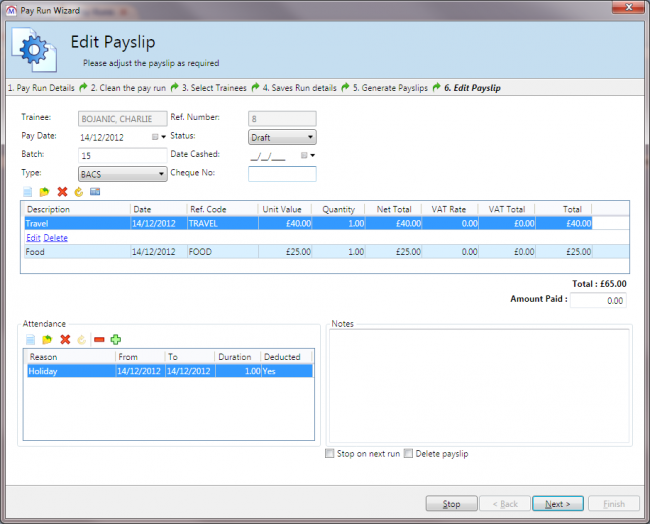Click the Delete link under Travel row

point(56,238)
